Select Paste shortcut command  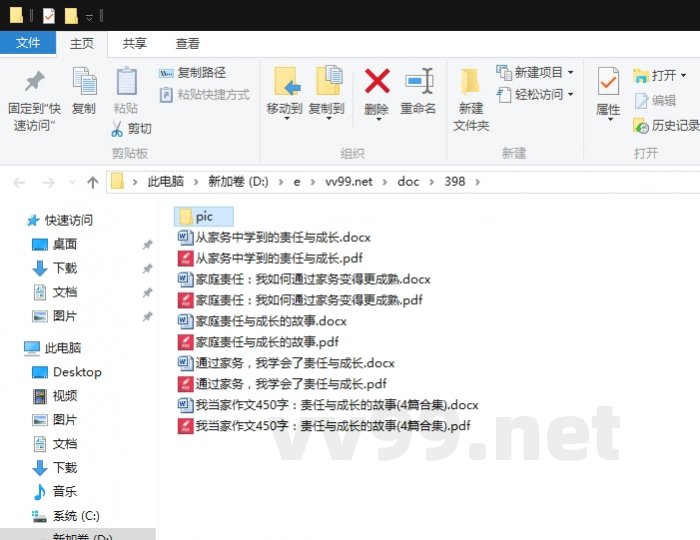pos(205,95)
